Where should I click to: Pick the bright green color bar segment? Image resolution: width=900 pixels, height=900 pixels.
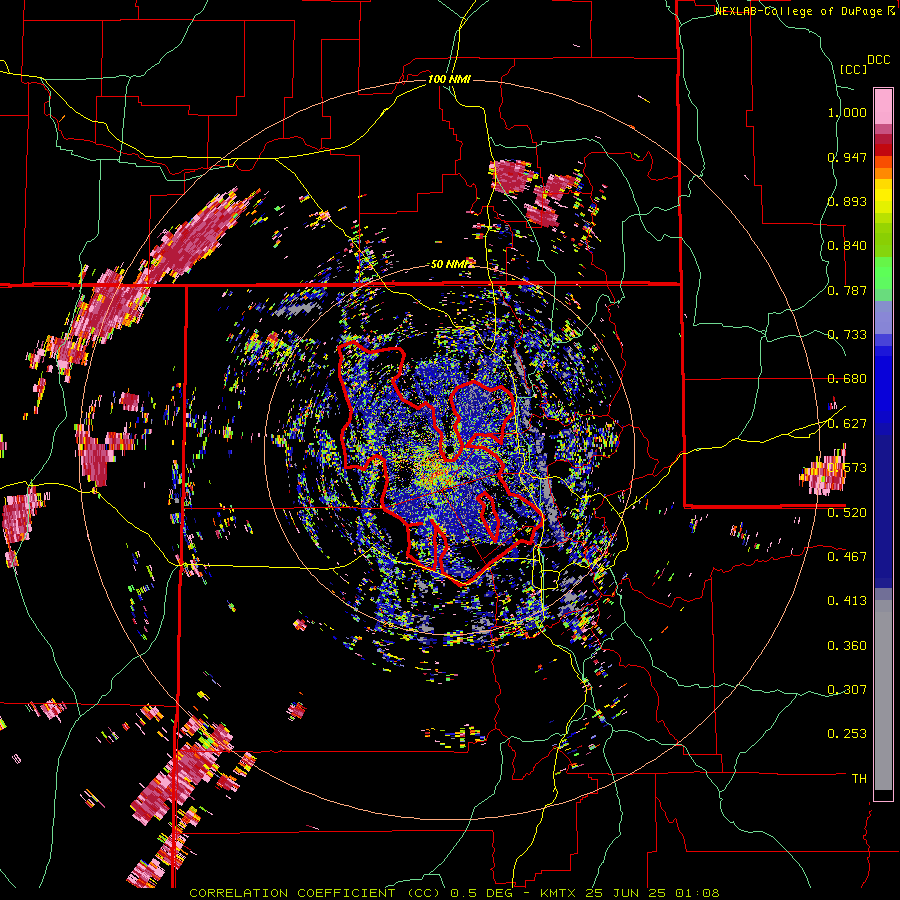(883, 273)
